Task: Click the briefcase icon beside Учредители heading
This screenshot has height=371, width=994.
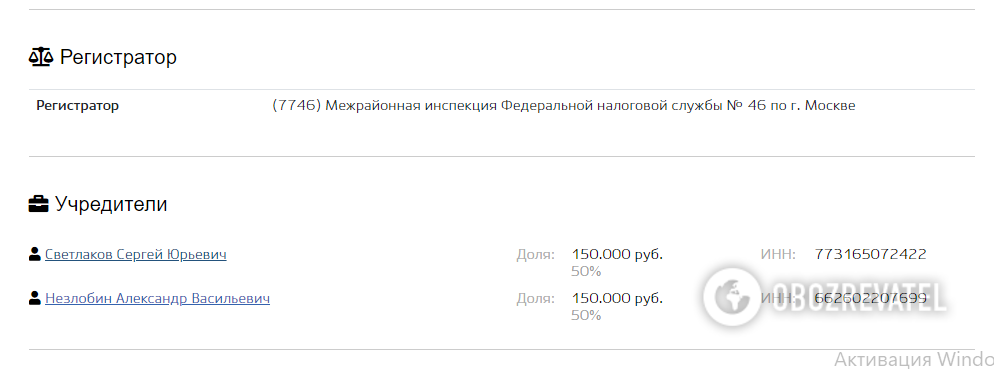Action: click(39, 204)
